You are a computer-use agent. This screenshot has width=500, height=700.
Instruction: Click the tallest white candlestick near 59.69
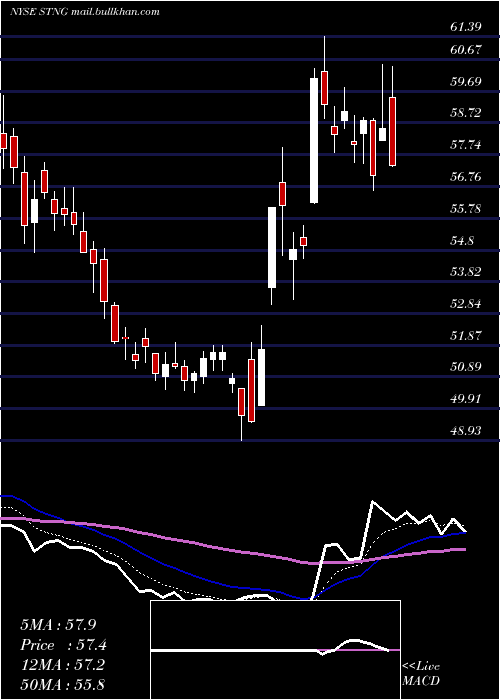[314, 141]
